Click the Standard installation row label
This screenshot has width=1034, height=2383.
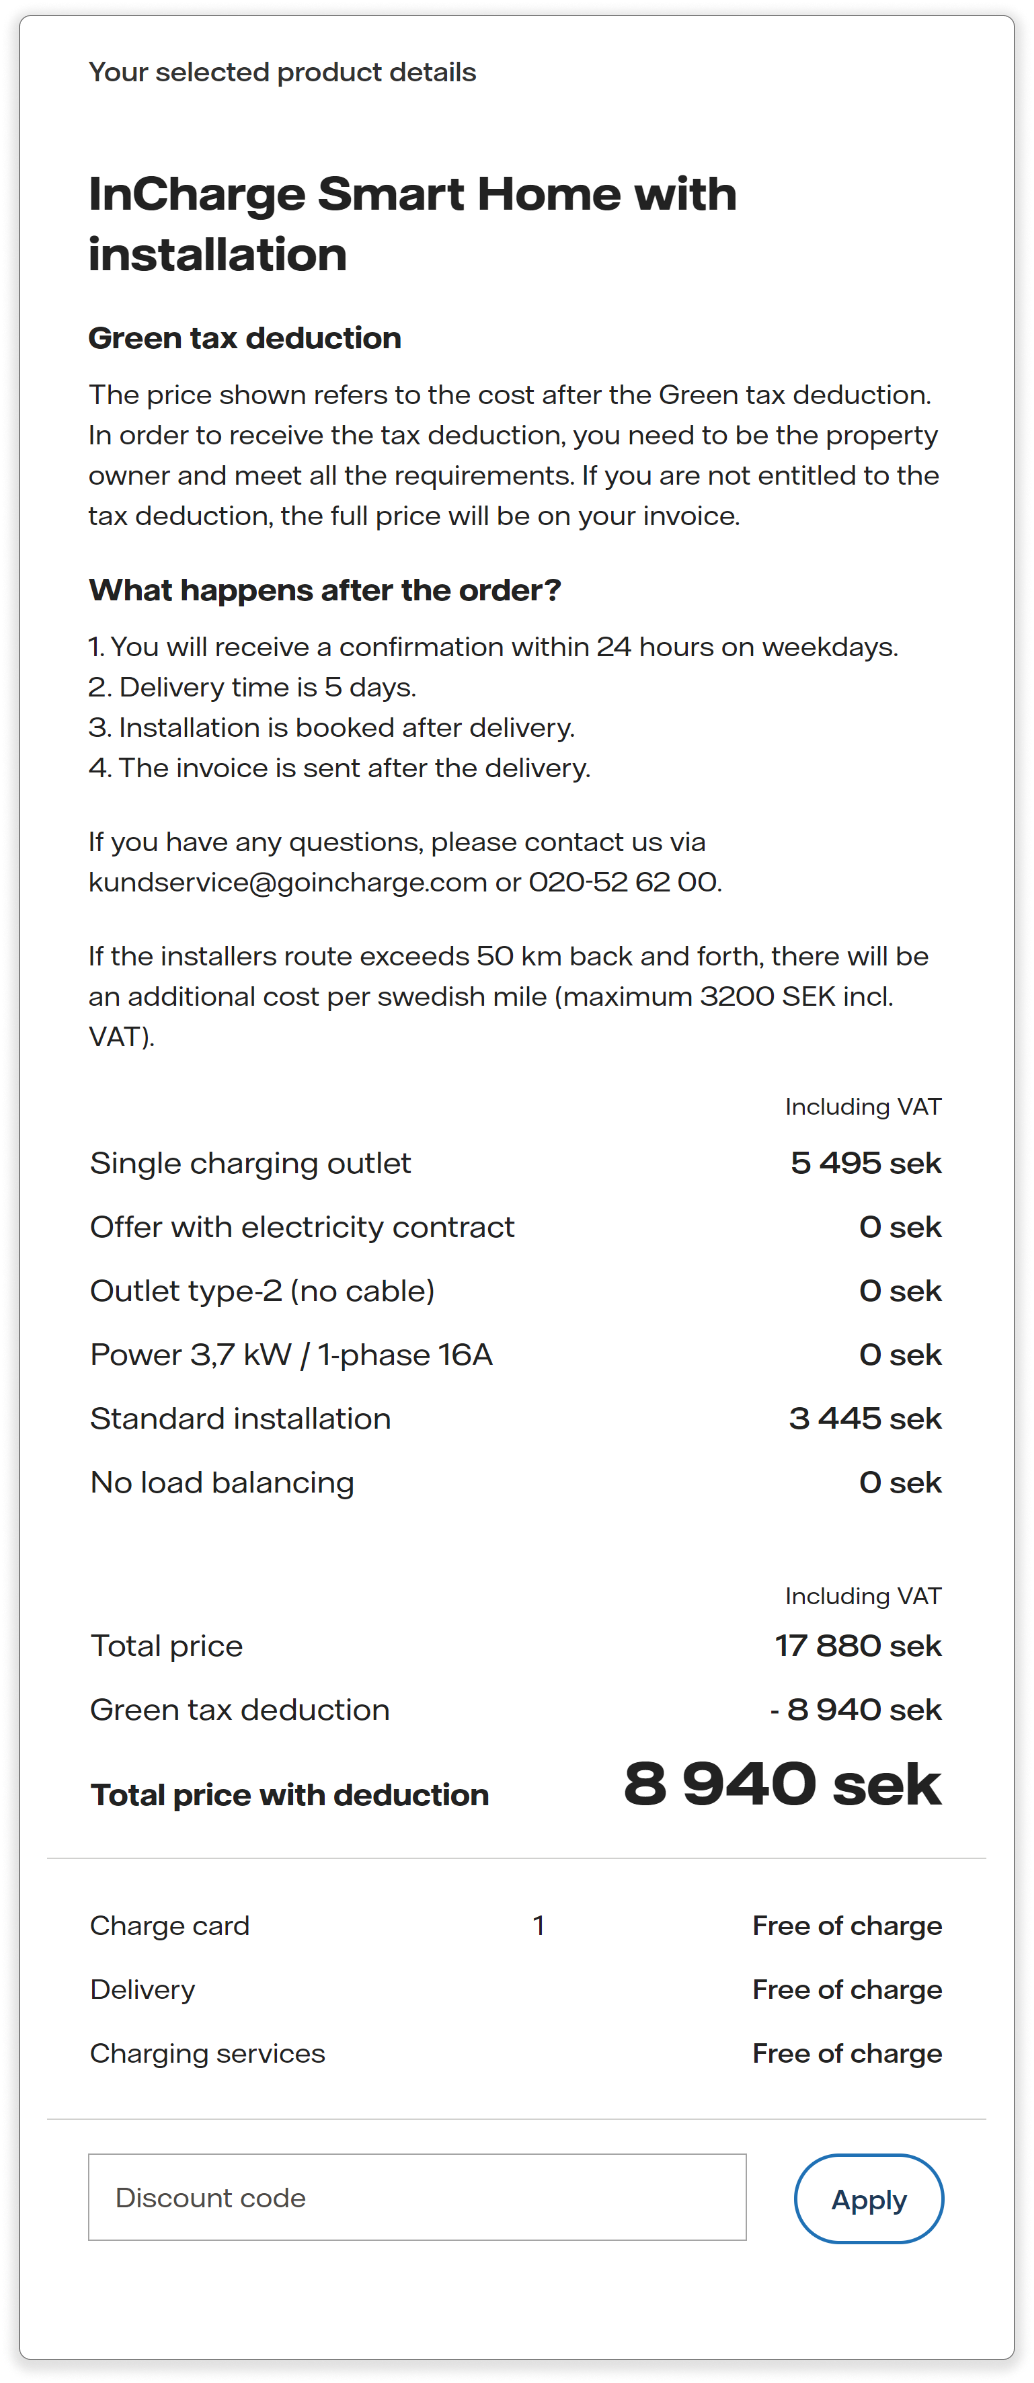click(x=240, y=1419)
